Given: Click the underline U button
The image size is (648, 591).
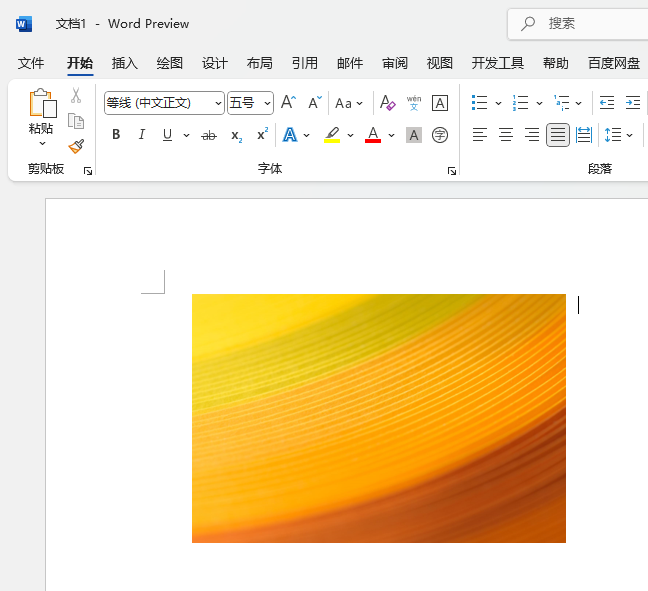Looking at the screenshot, I should (167, 135).
